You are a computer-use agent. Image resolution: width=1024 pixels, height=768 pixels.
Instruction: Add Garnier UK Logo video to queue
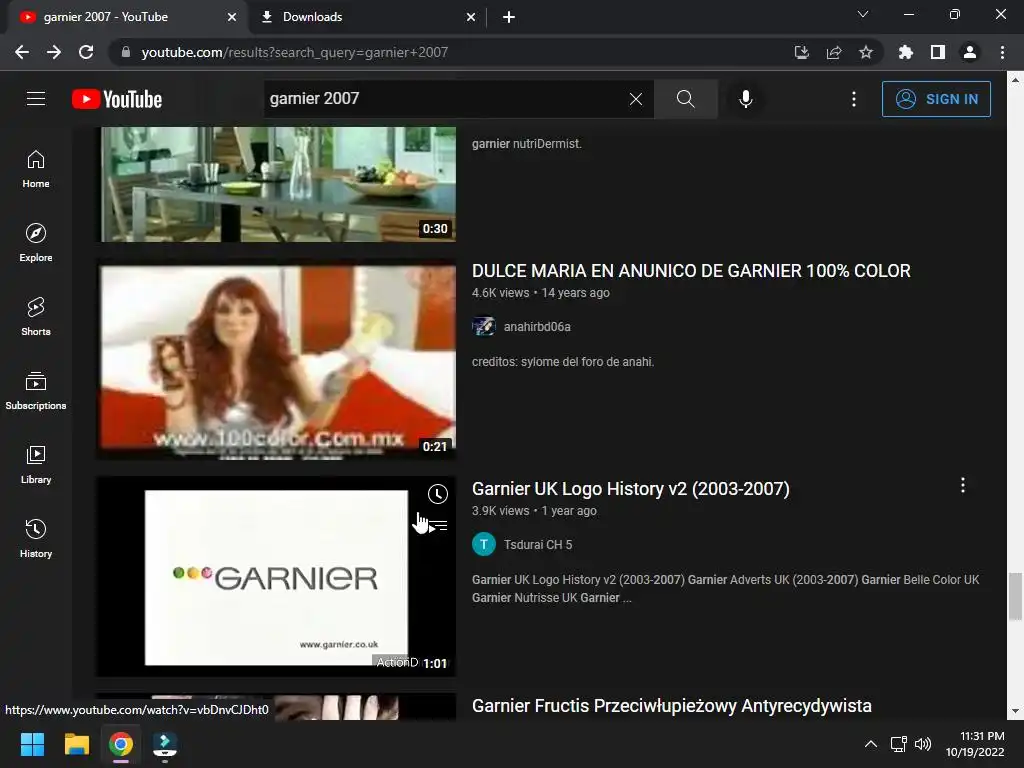coord(438,526)
